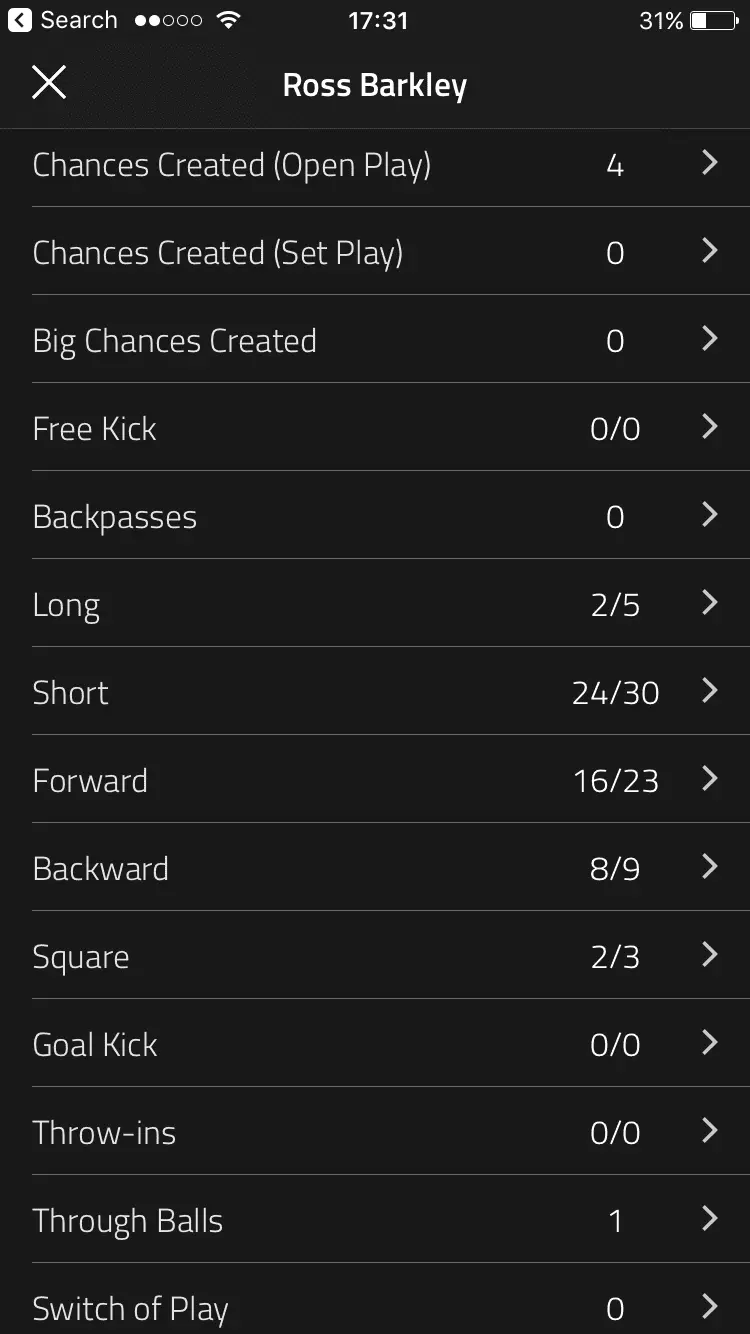Screen dimensions: 750x1334
Task: Expand Chances Created (Set Play) chevron
Action: click(709, 251)
